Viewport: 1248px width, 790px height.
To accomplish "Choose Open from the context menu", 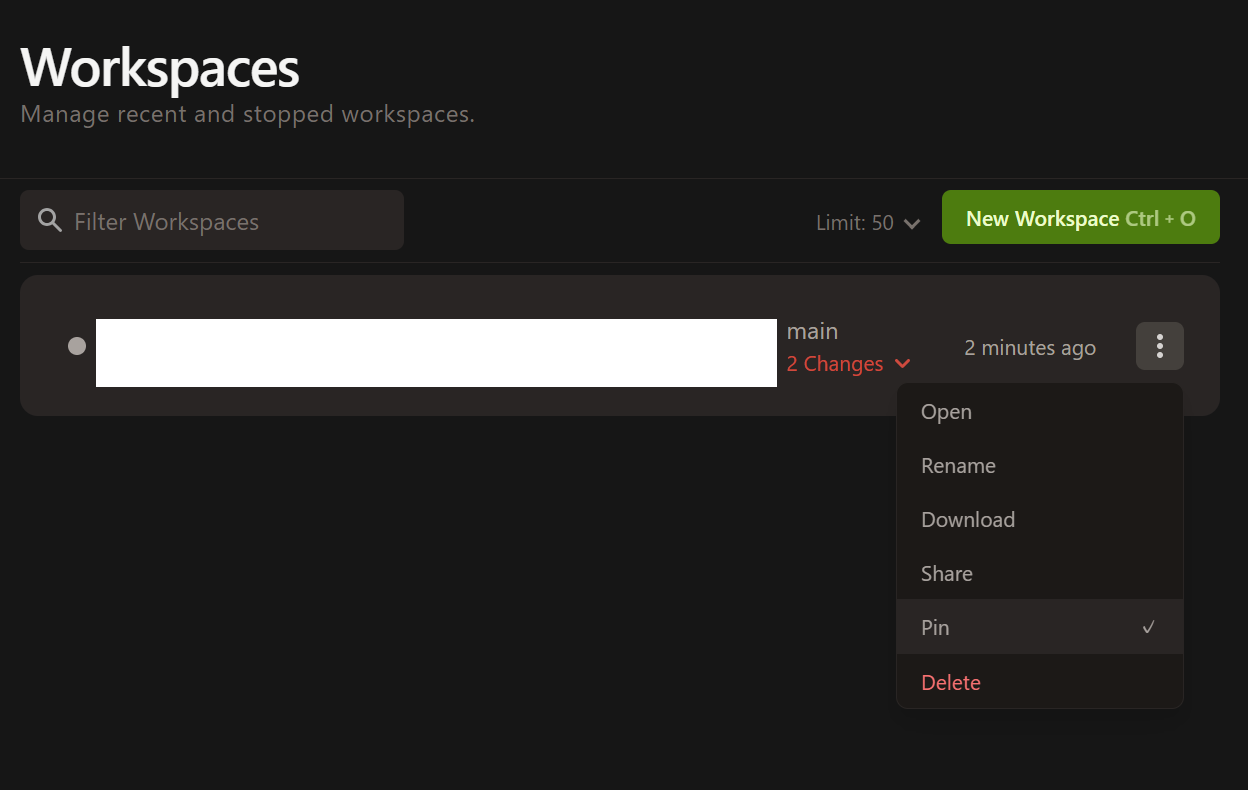I will click(1040, 412).
